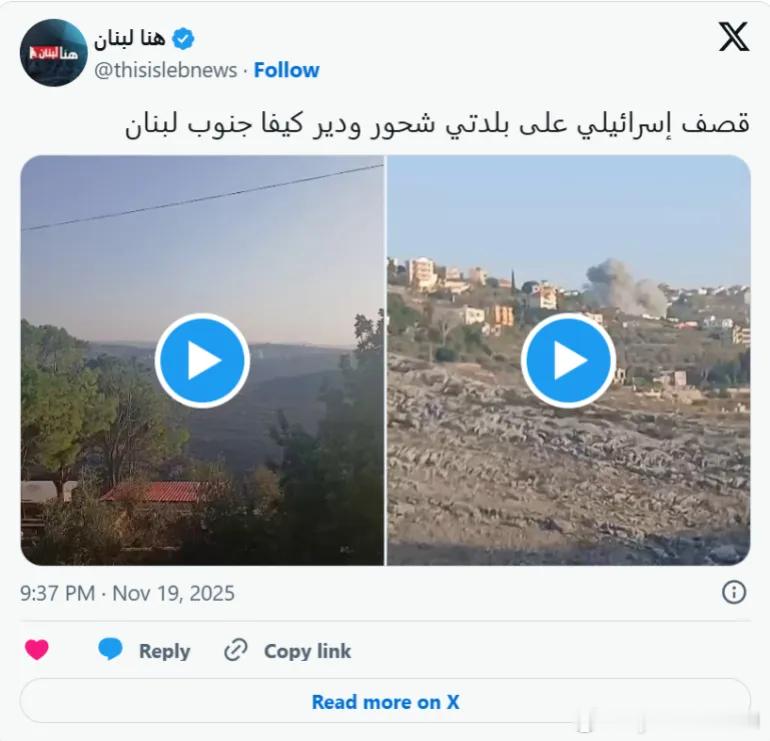Image resolution: width=770 pixels, height=741 pixels.
Task: Open the 9:37 PM Nov 19, 2025 timestamp
Action: click(127, 593)
